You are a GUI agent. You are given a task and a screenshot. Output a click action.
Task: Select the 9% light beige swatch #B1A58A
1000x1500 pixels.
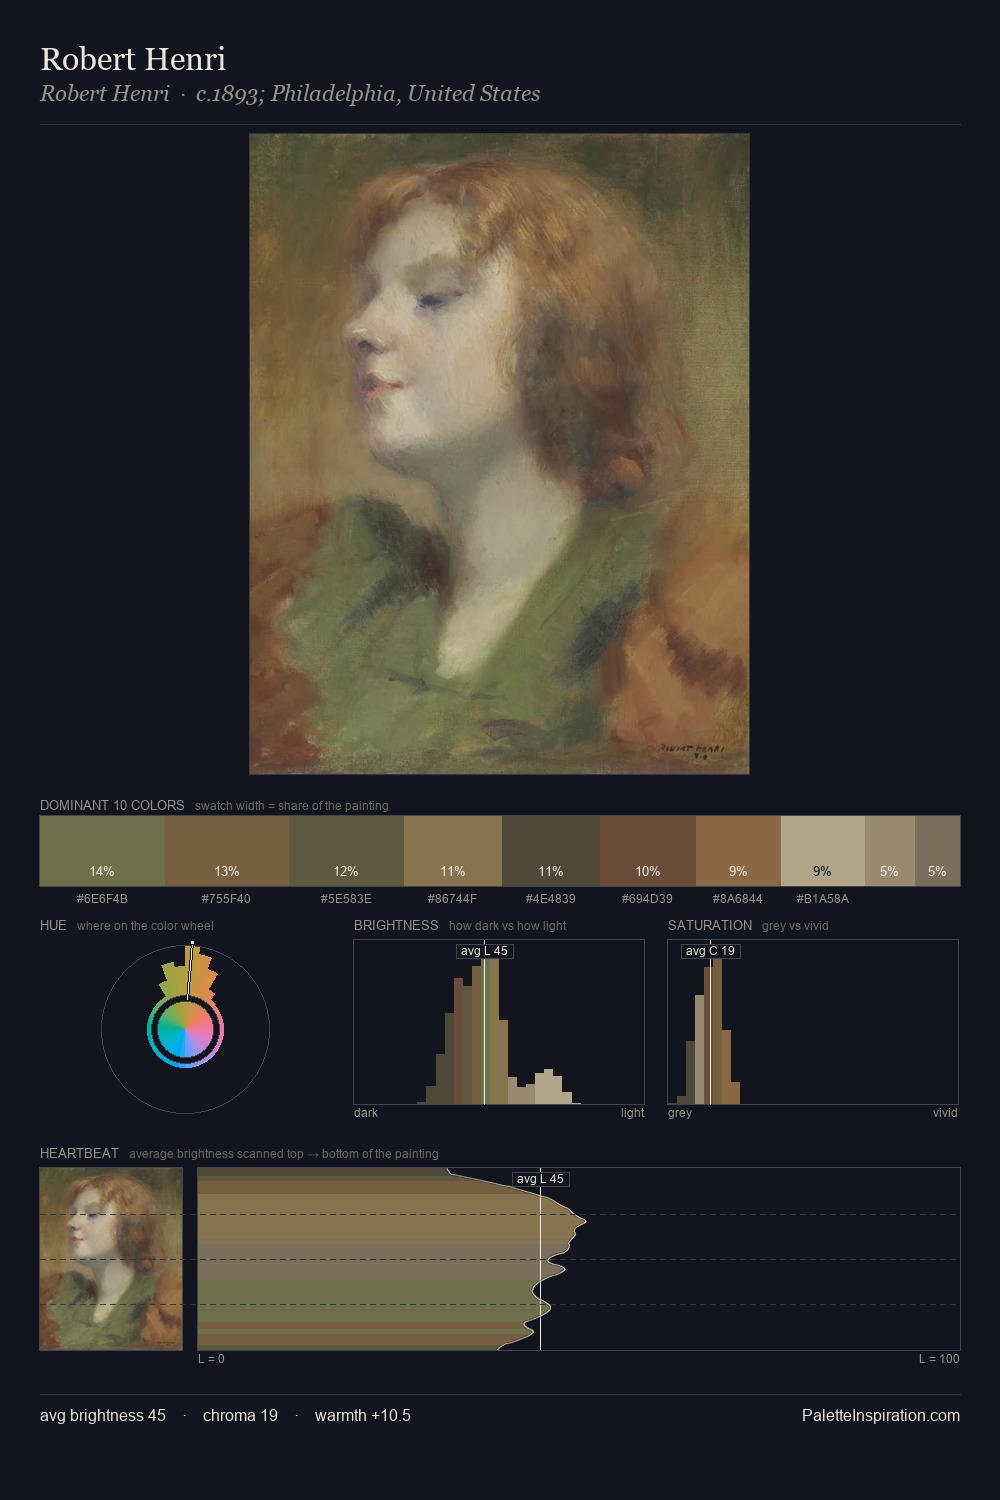(x=823, y=851)
